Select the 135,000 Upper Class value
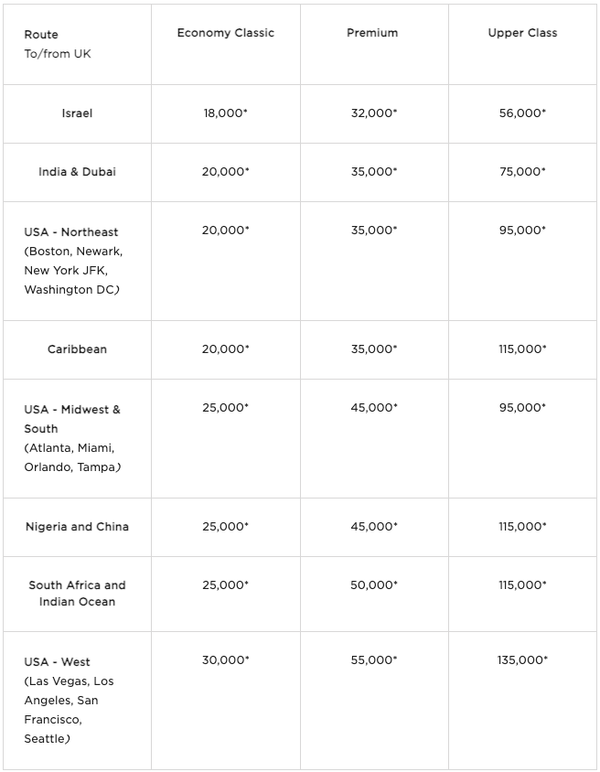Screen dimensions: 600x772 pos(522,660)
